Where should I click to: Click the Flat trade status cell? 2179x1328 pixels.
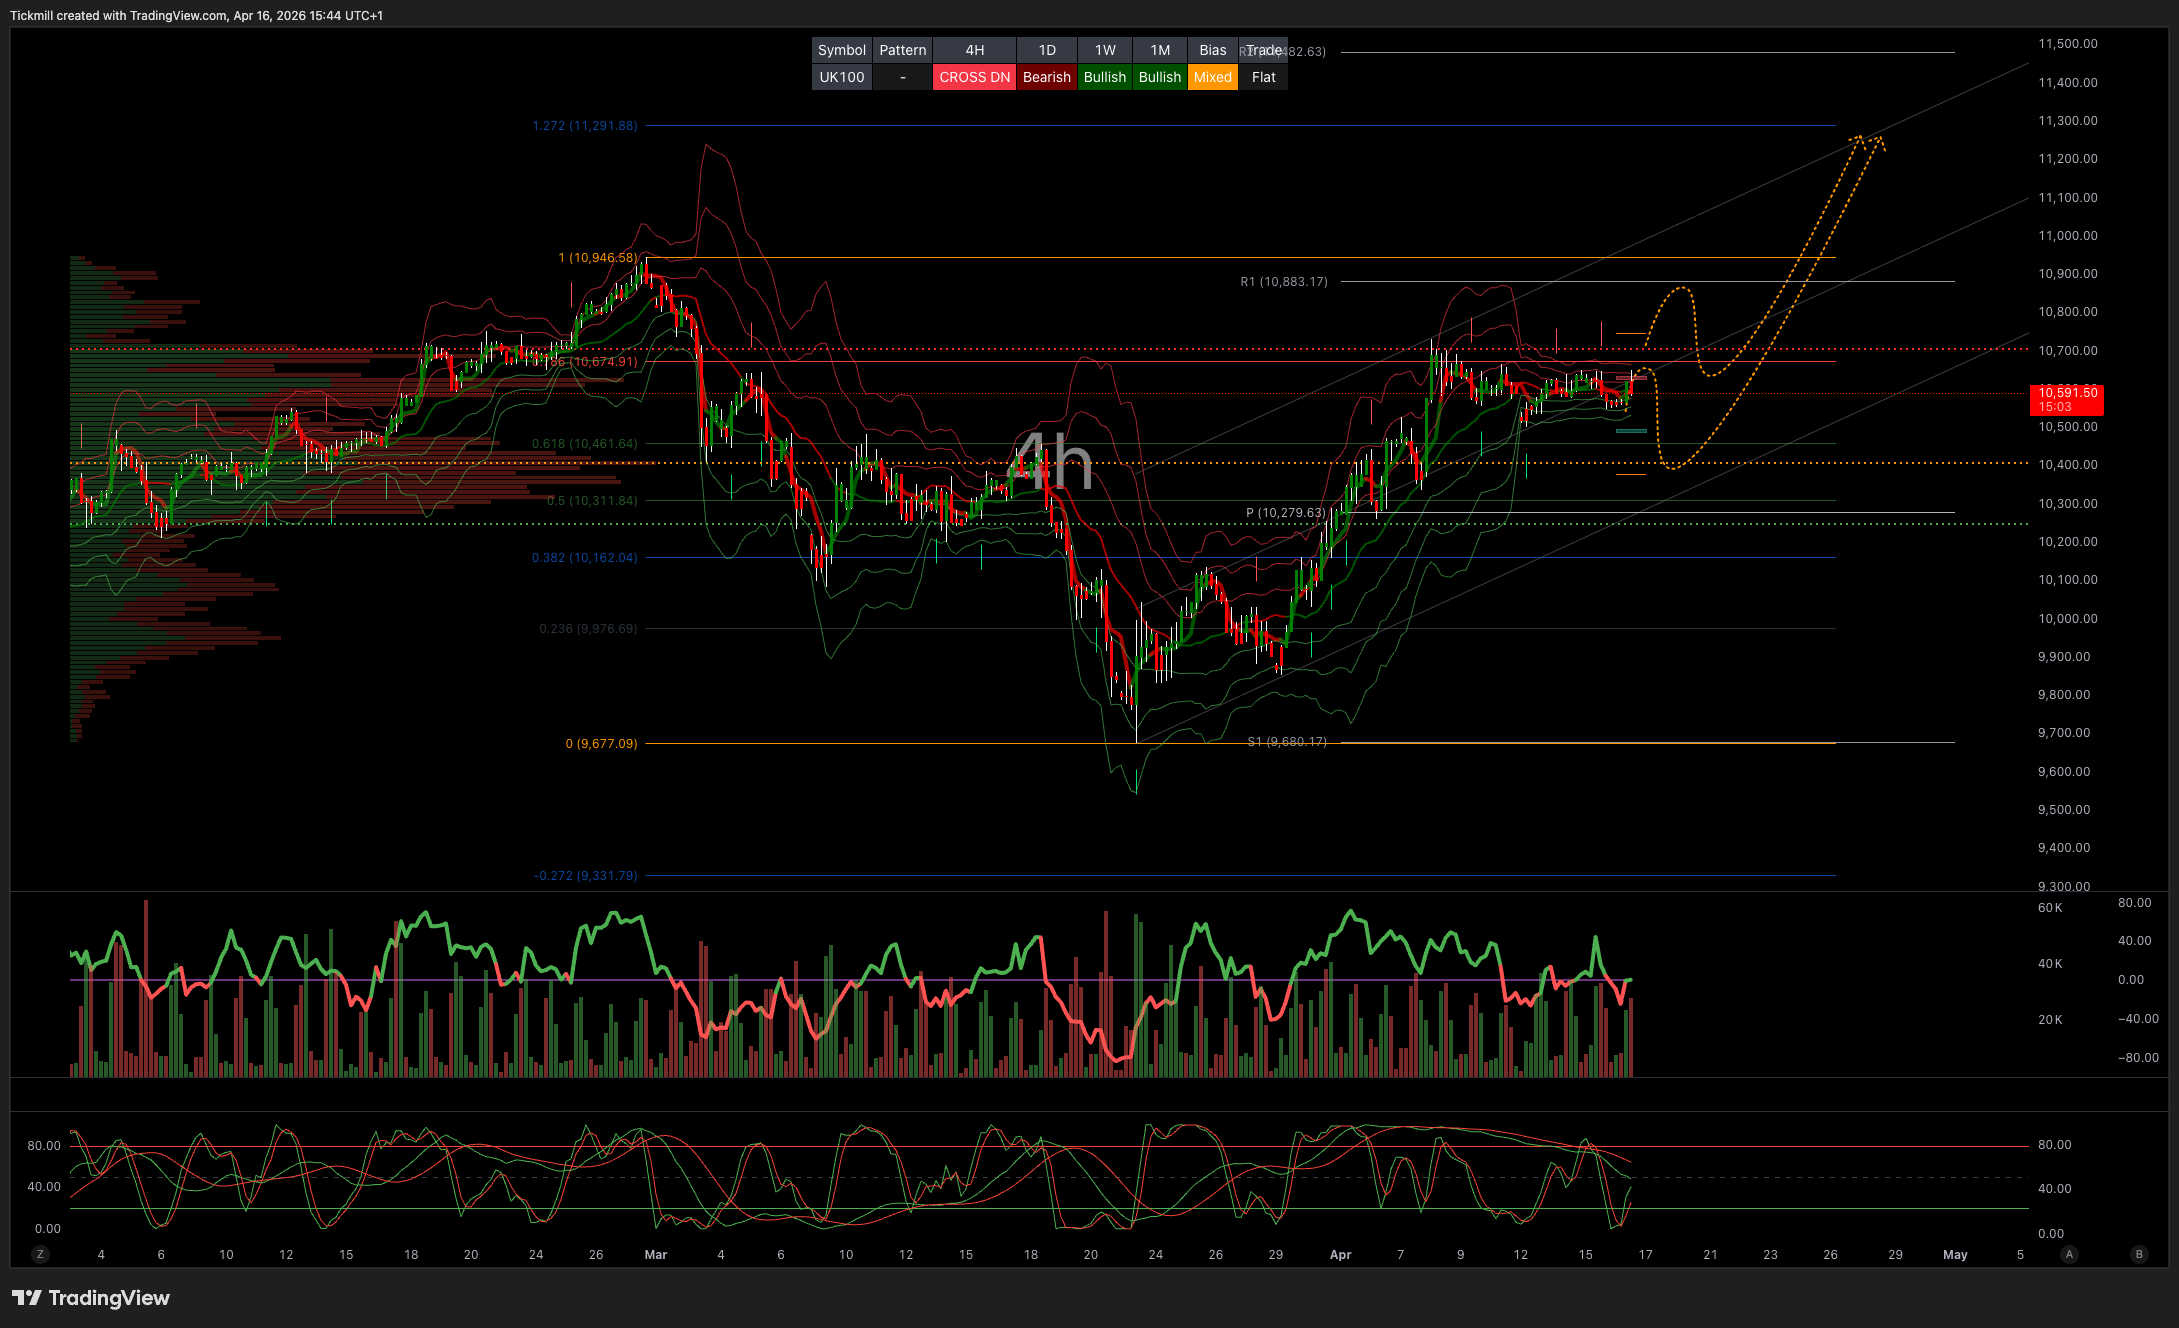click(x=1264, y=77)
